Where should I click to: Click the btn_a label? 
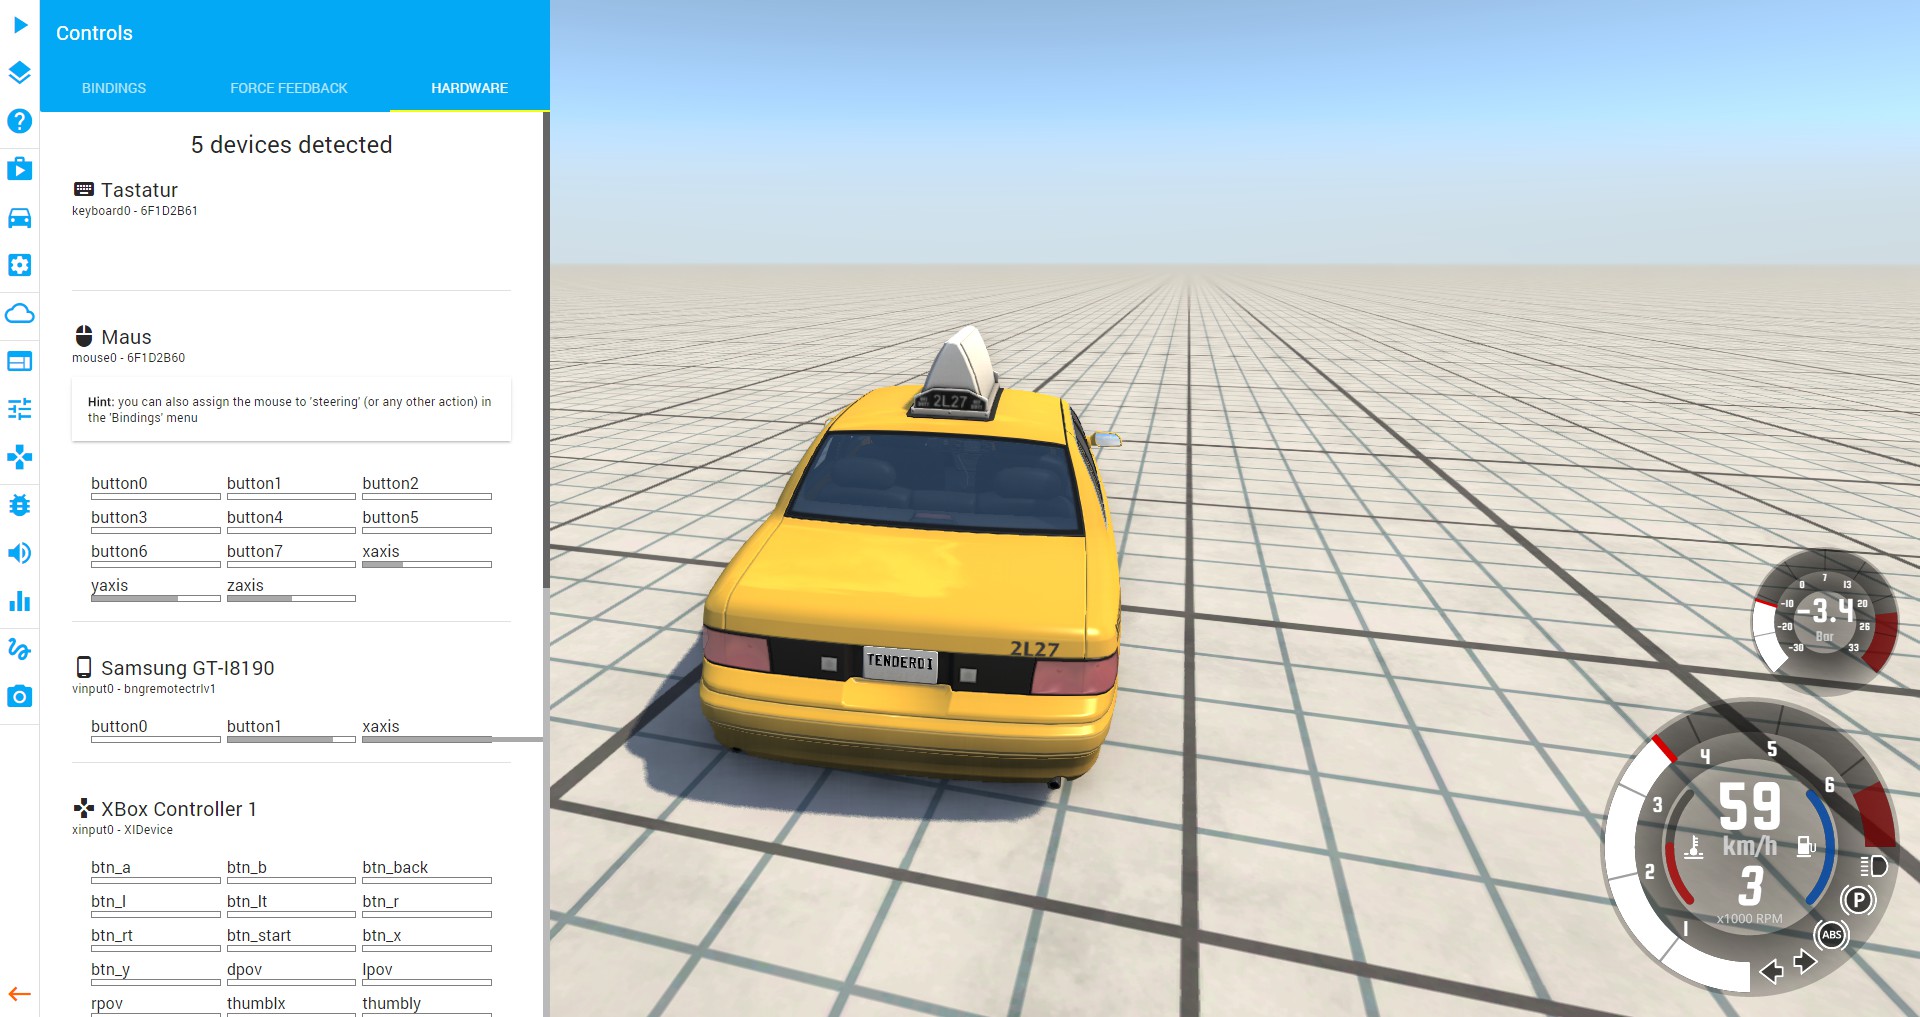[111, 867]
